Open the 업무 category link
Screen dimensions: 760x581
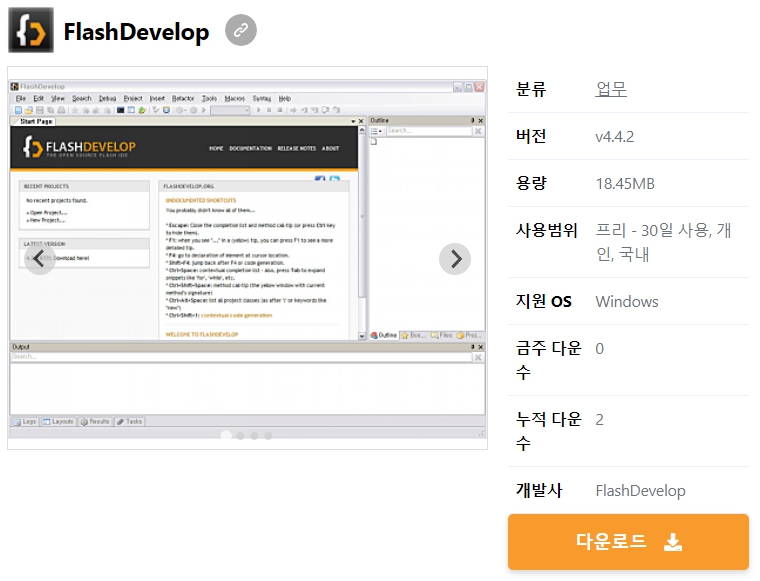click(x=611, y=89)
